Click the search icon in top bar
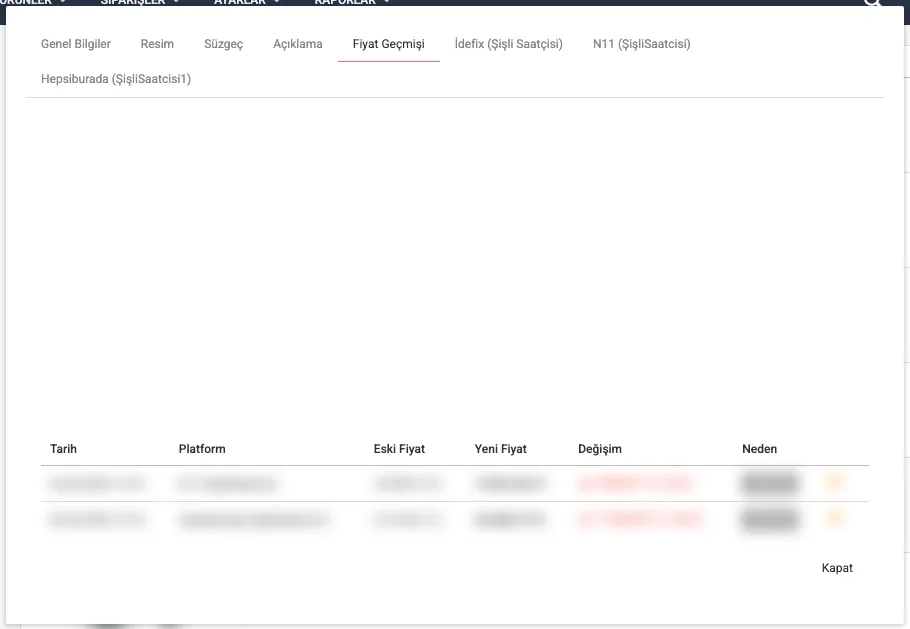 pyautogui.click(x=873, y=3)
